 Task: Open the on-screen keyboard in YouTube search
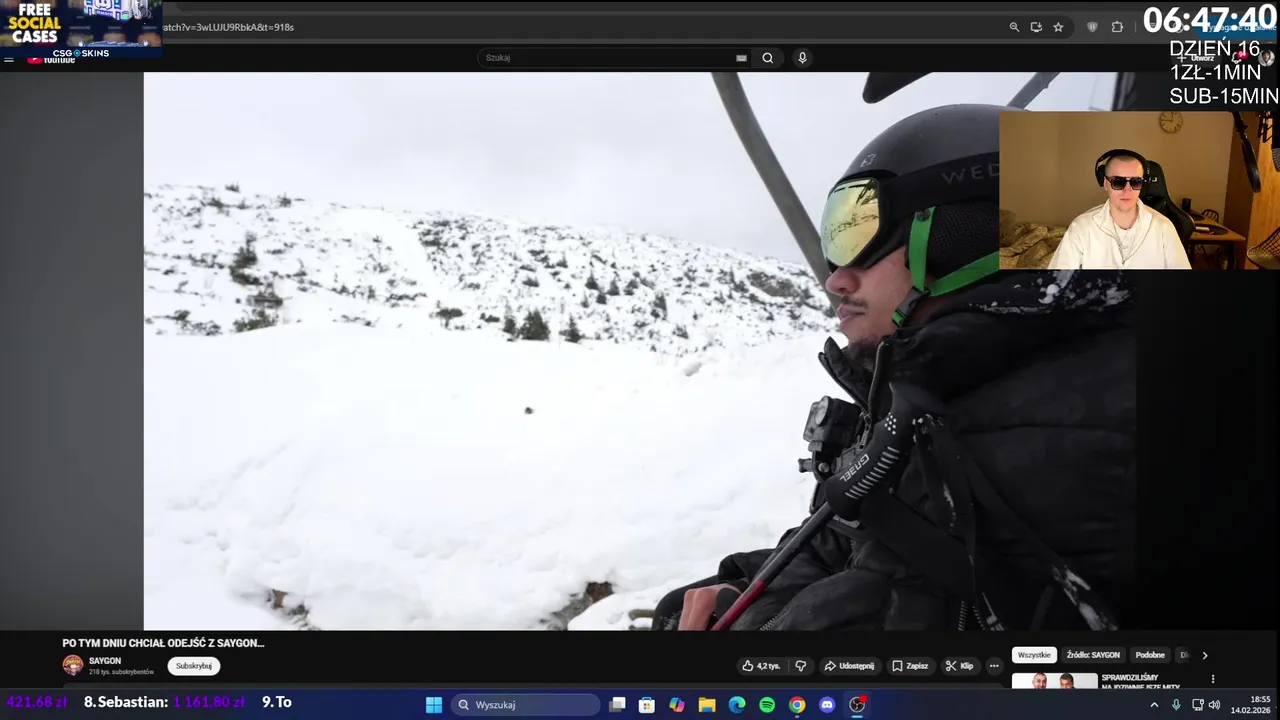tap(741, 58)
